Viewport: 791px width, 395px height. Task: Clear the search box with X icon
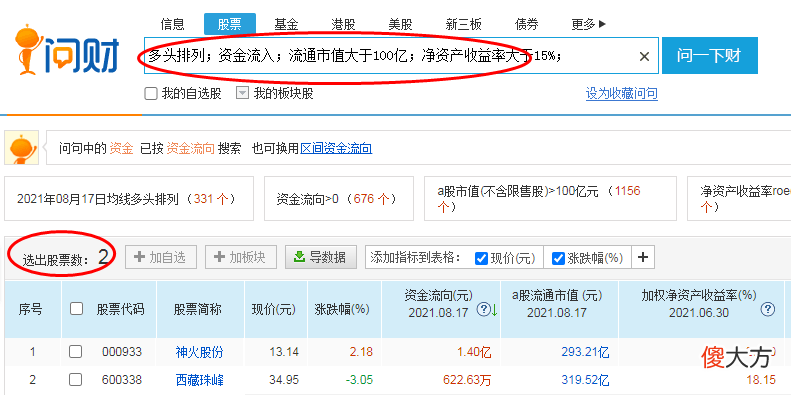pos(644,57)
